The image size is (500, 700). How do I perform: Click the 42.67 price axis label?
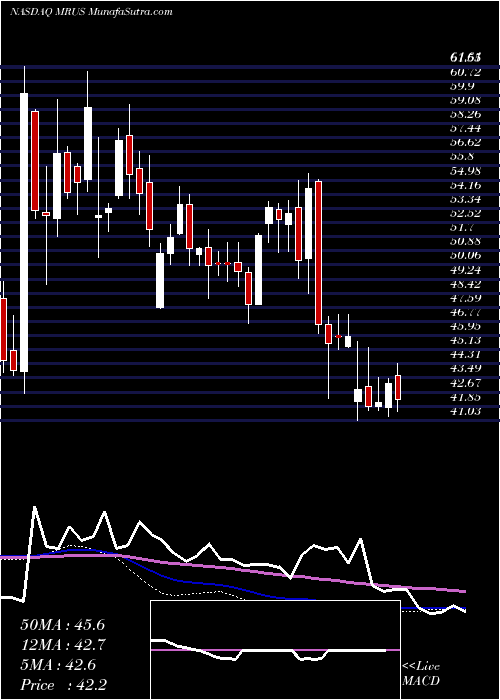(466, 383)
